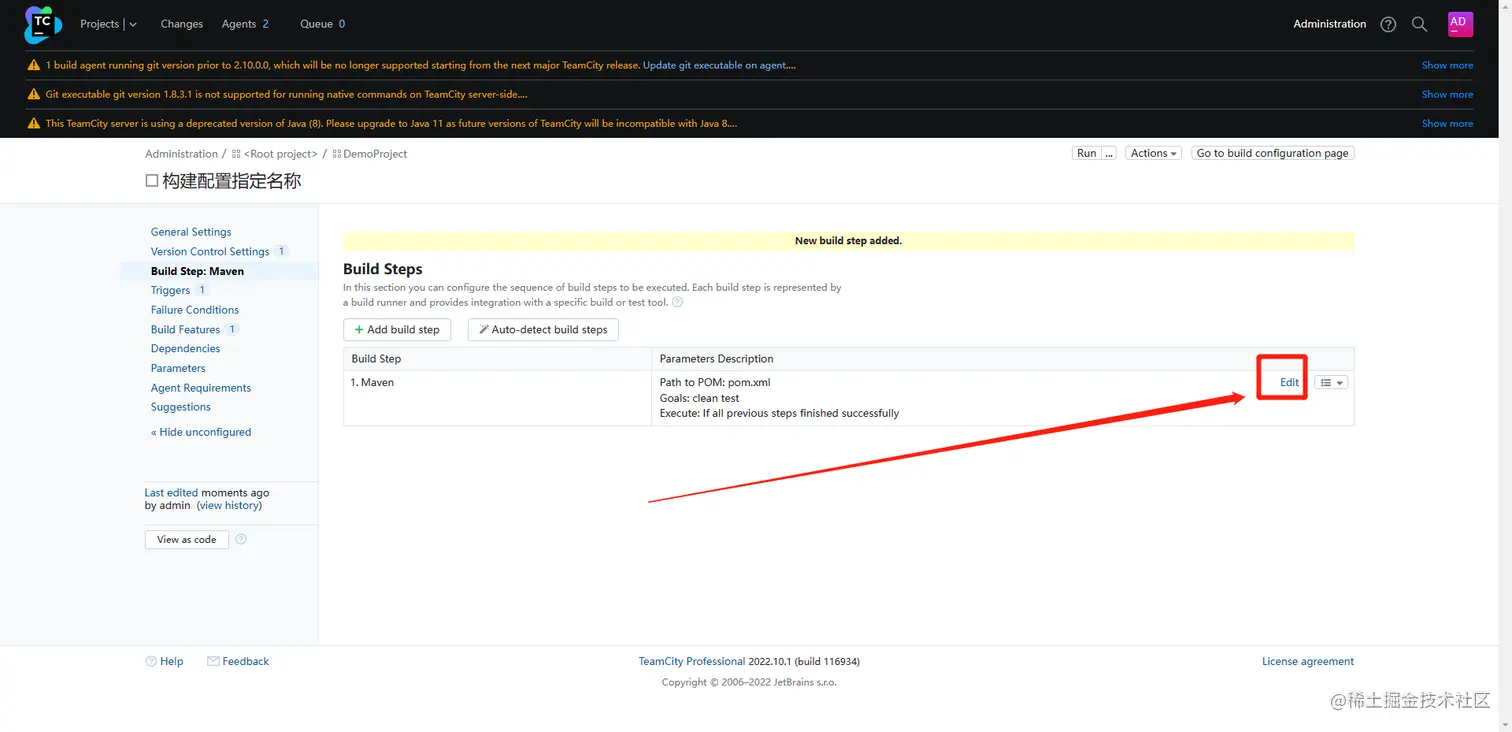Open the search magnifier icon

point(1419,24)
